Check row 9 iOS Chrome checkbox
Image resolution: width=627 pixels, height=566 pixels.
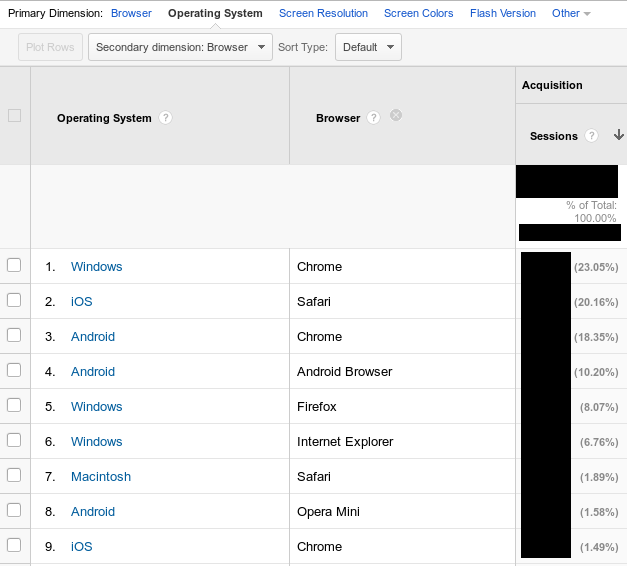14,545
